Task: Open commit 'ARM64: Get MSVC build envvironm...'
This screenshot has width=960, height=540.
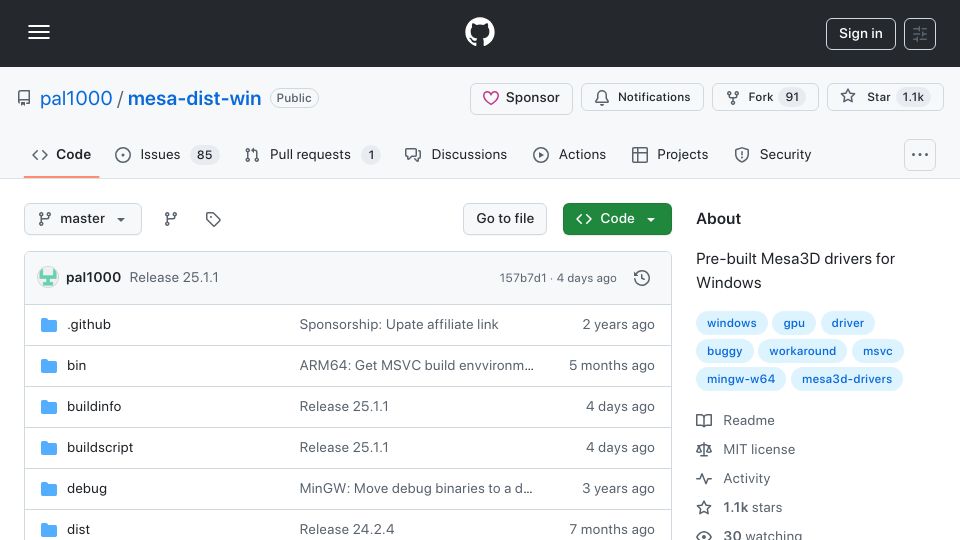Action: pyautogui.click(x=416, y=366)
